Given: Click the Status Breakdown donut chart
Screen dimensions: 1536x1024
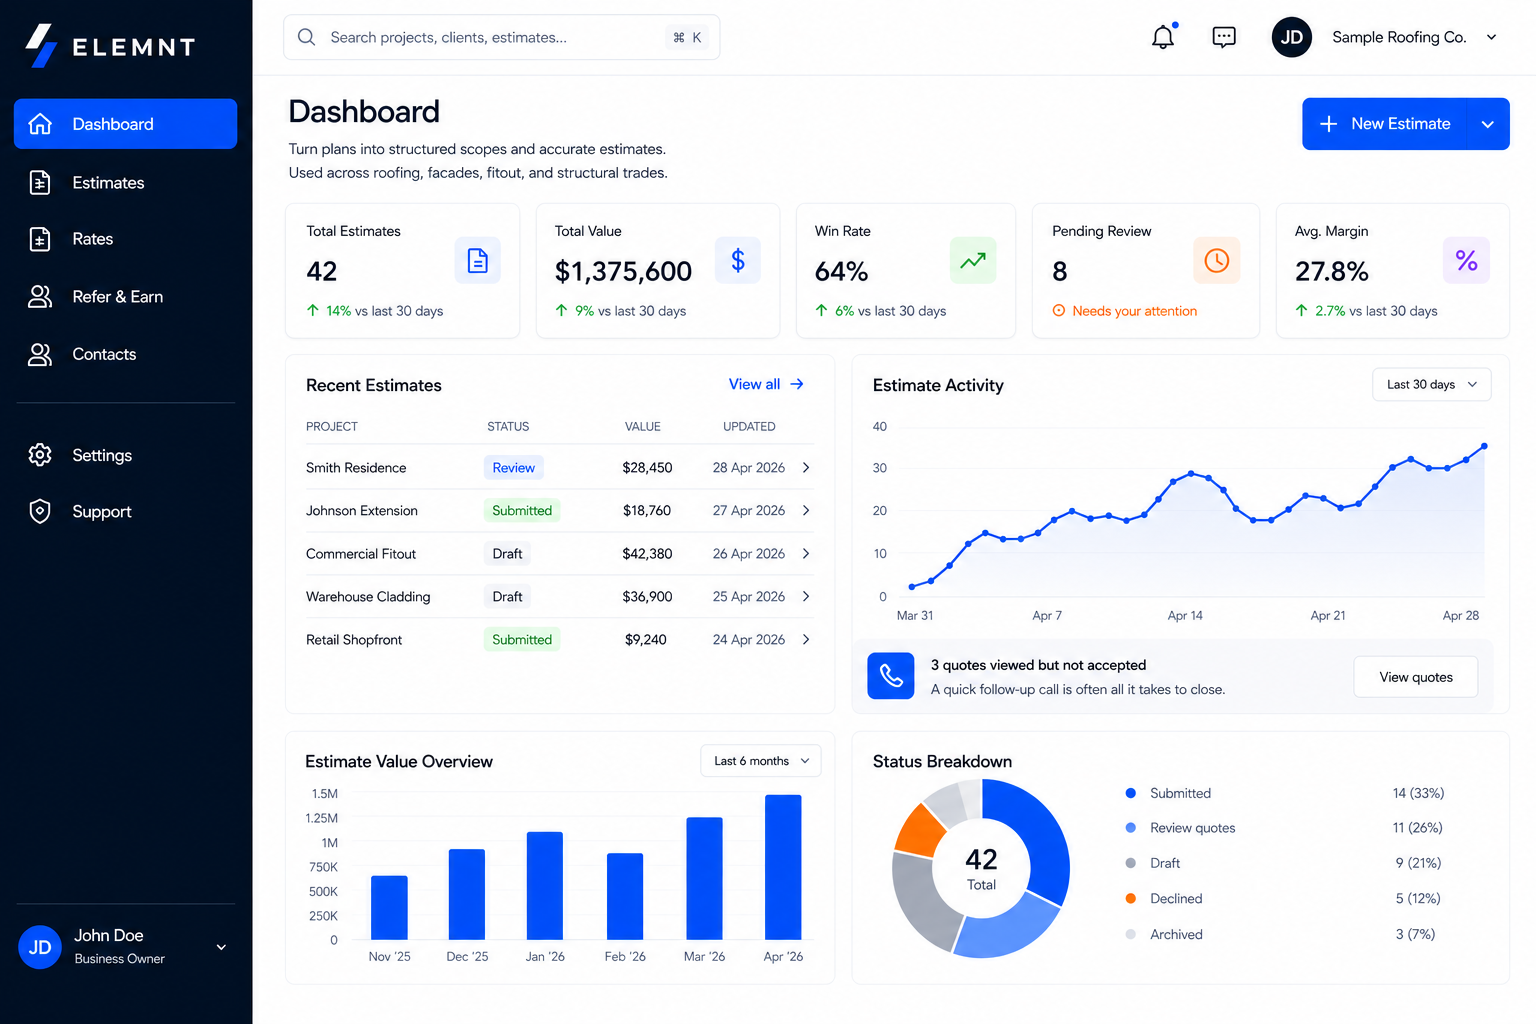Looking at the screenshot, I should pos(981,868).
